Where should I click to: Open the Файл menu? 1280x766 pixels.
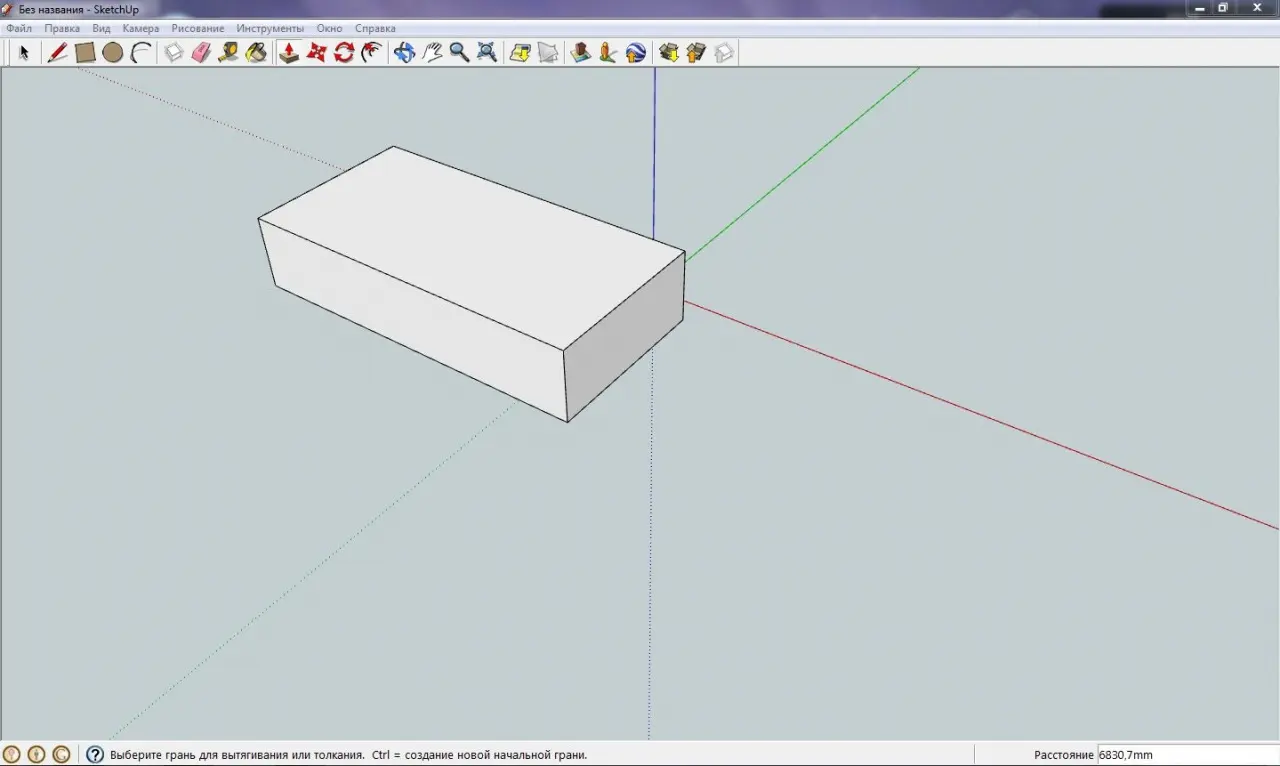click(x=19, y=28)
